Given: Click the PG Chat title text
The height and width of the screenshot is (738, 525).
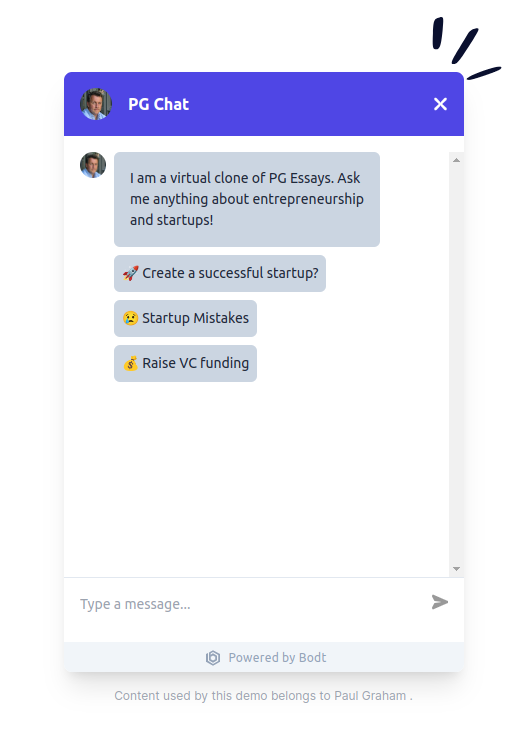Looking at the screenshot, I should click(159, 104).
